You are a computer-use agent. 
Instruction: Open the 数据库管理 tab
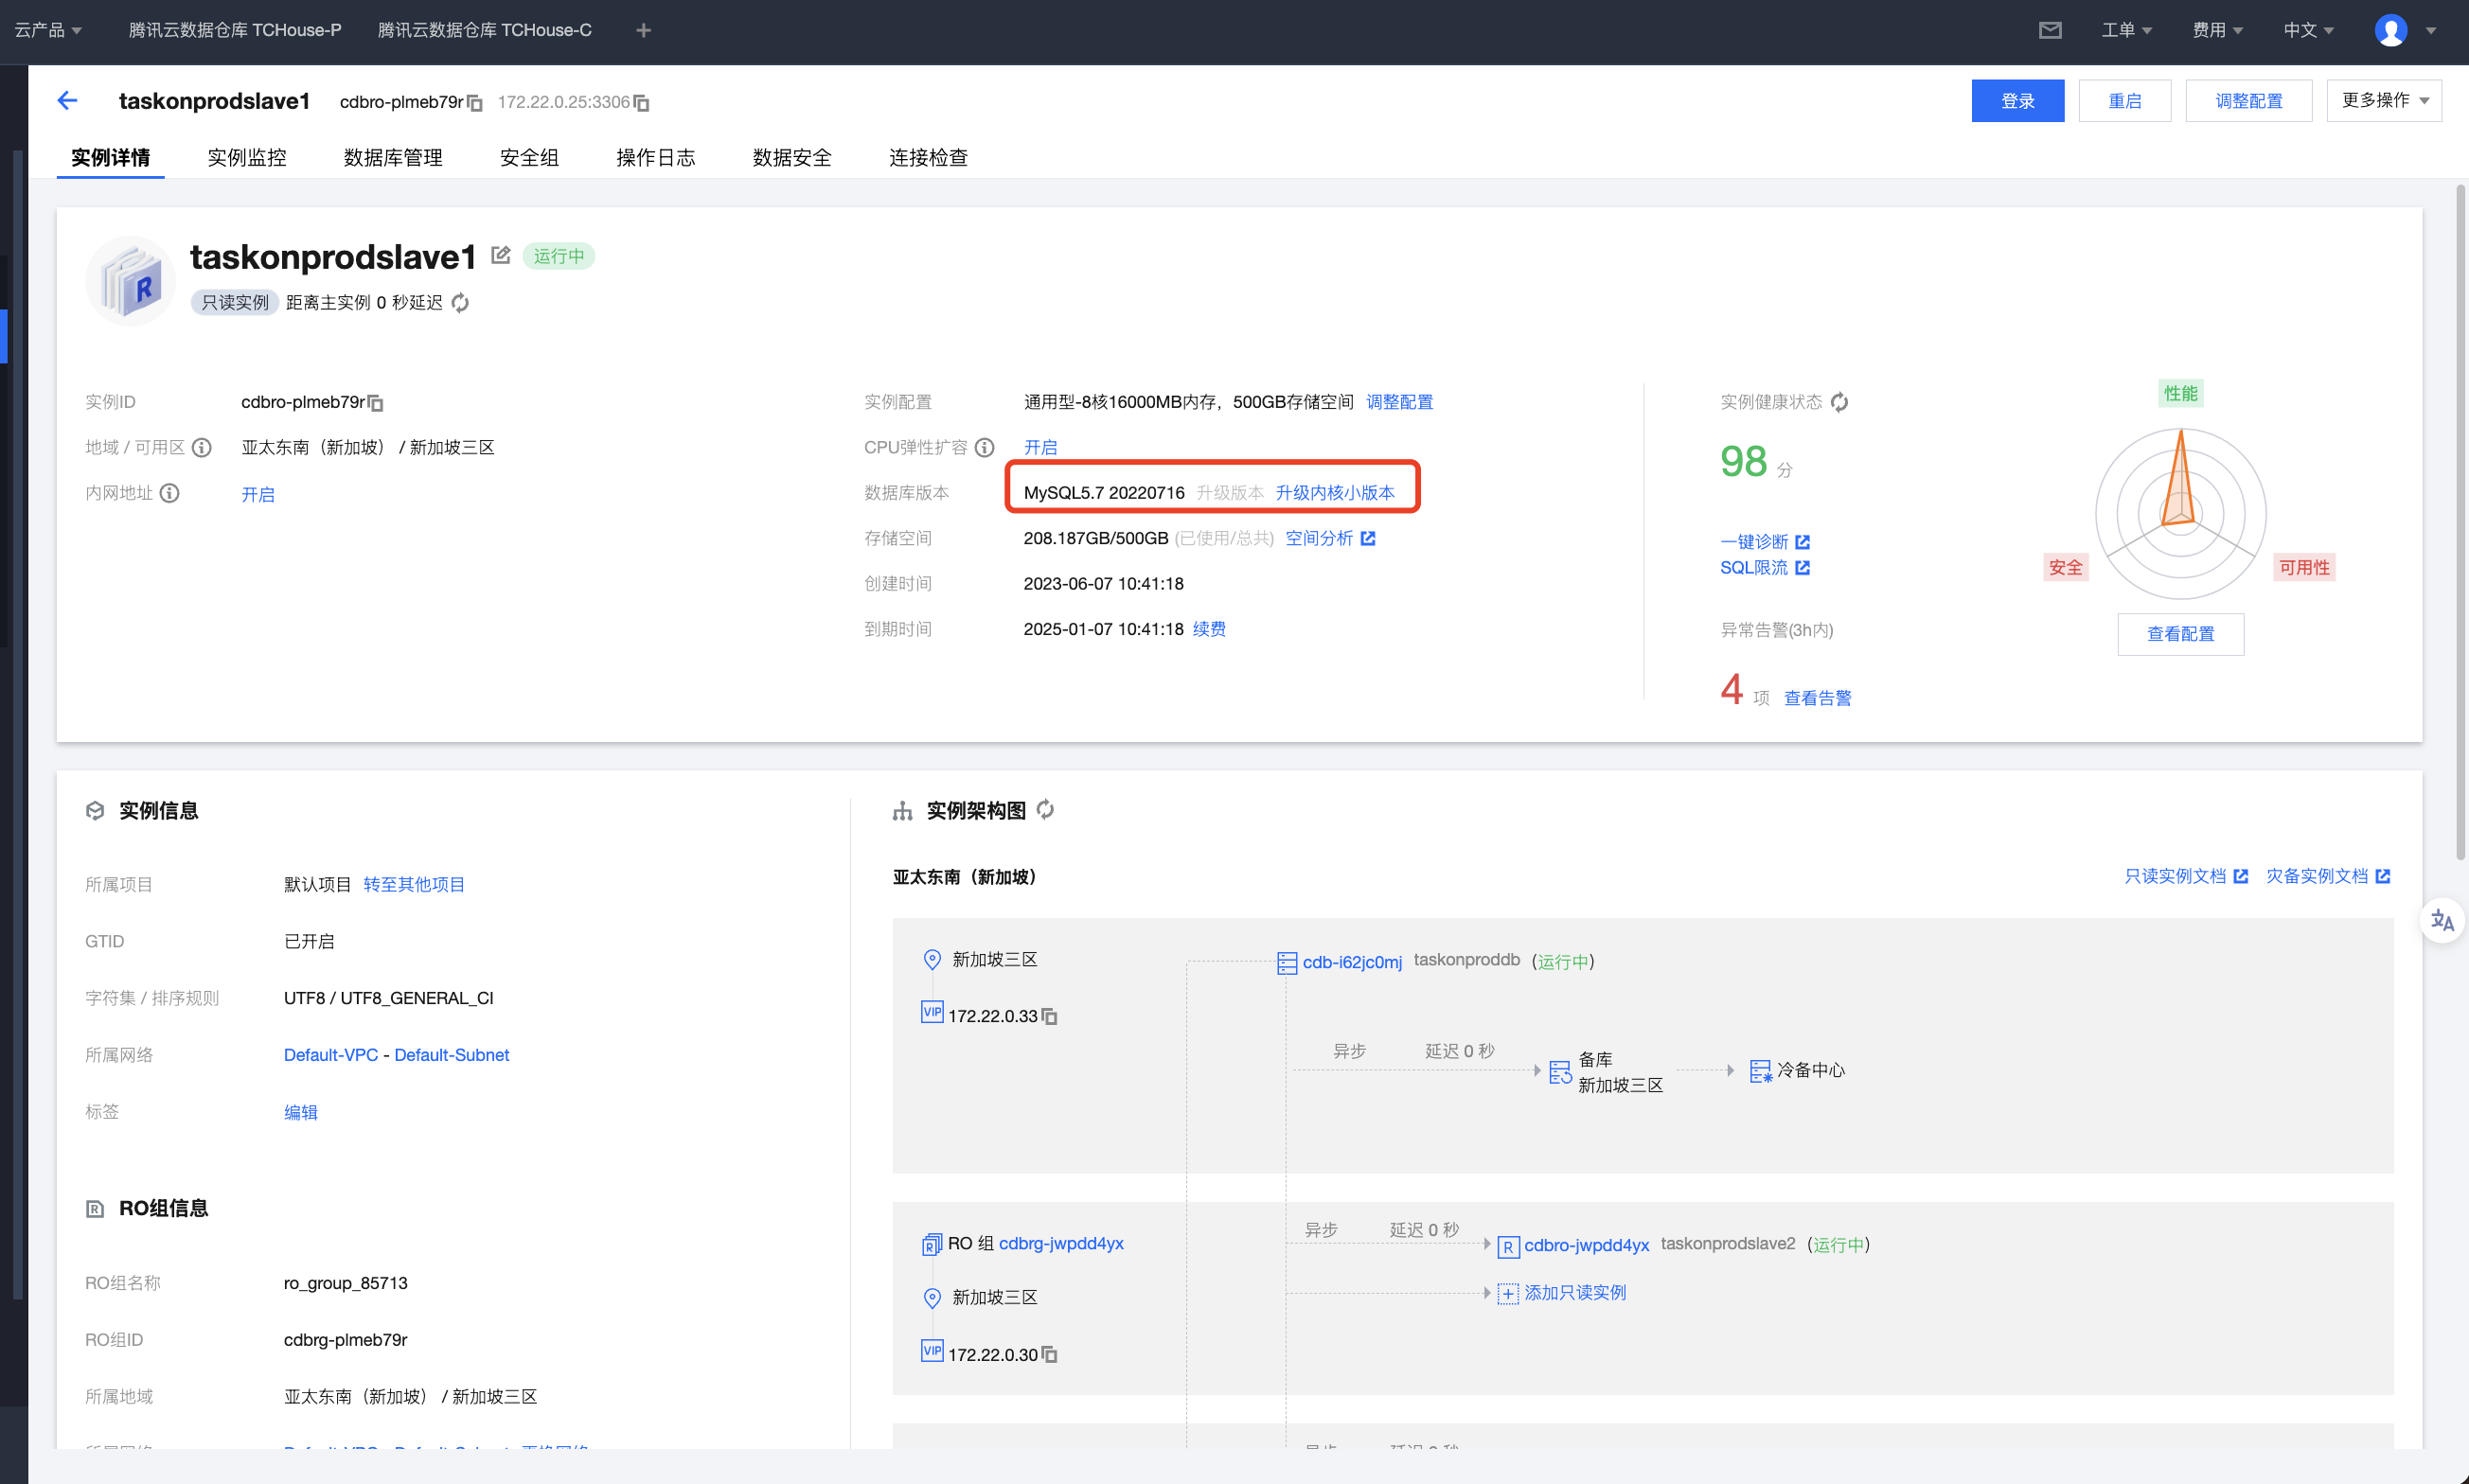tap(393, 158)
